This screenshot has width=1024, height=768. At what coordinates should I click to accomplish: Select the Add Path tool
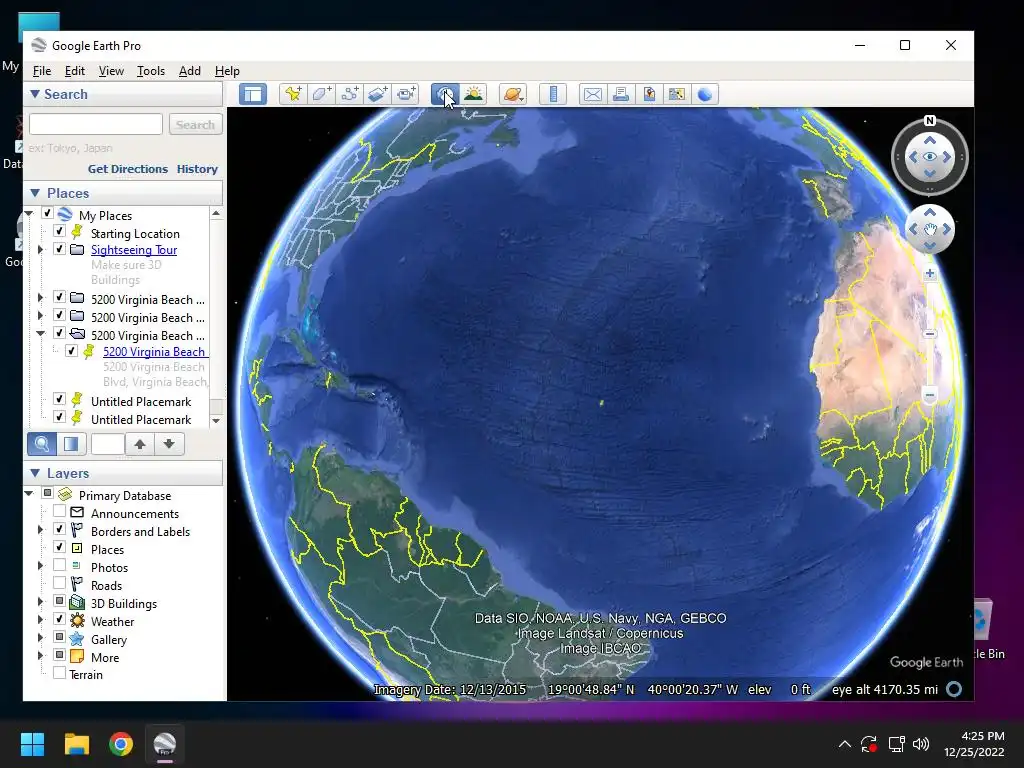coord(349,94)
